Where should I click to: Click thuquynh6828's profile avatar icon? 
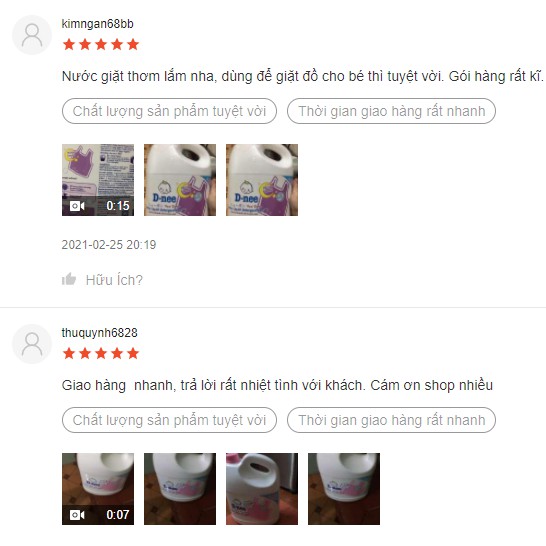[32, 344]
